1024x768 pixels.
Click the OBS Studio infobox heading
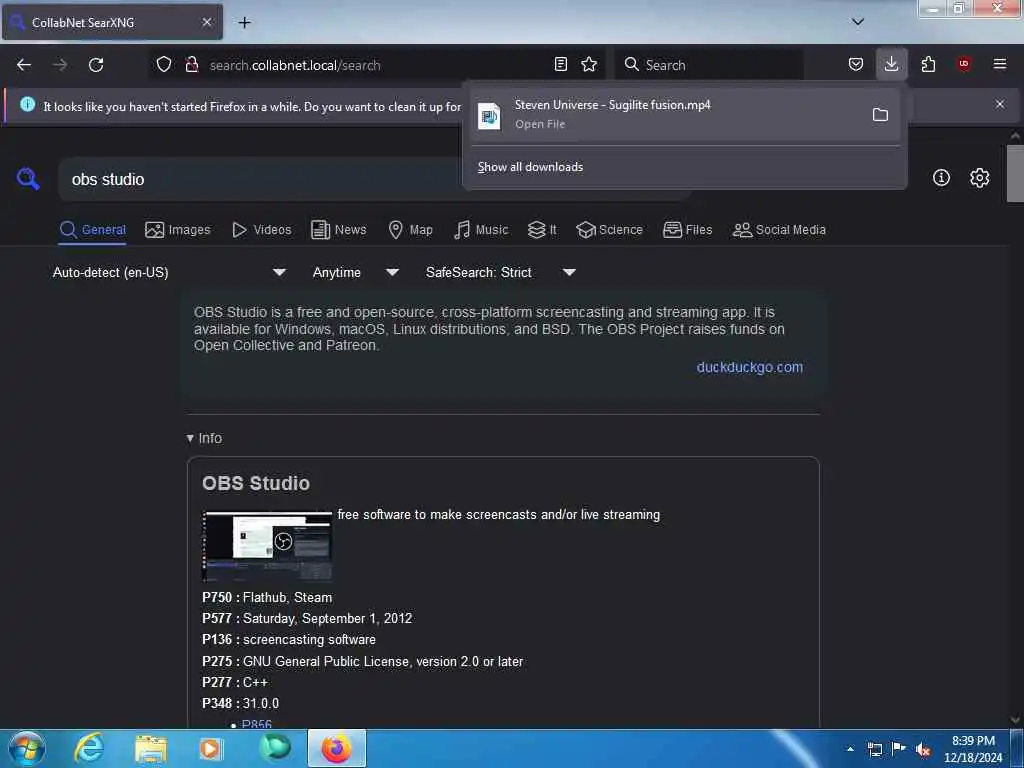(x=256, y=483)
